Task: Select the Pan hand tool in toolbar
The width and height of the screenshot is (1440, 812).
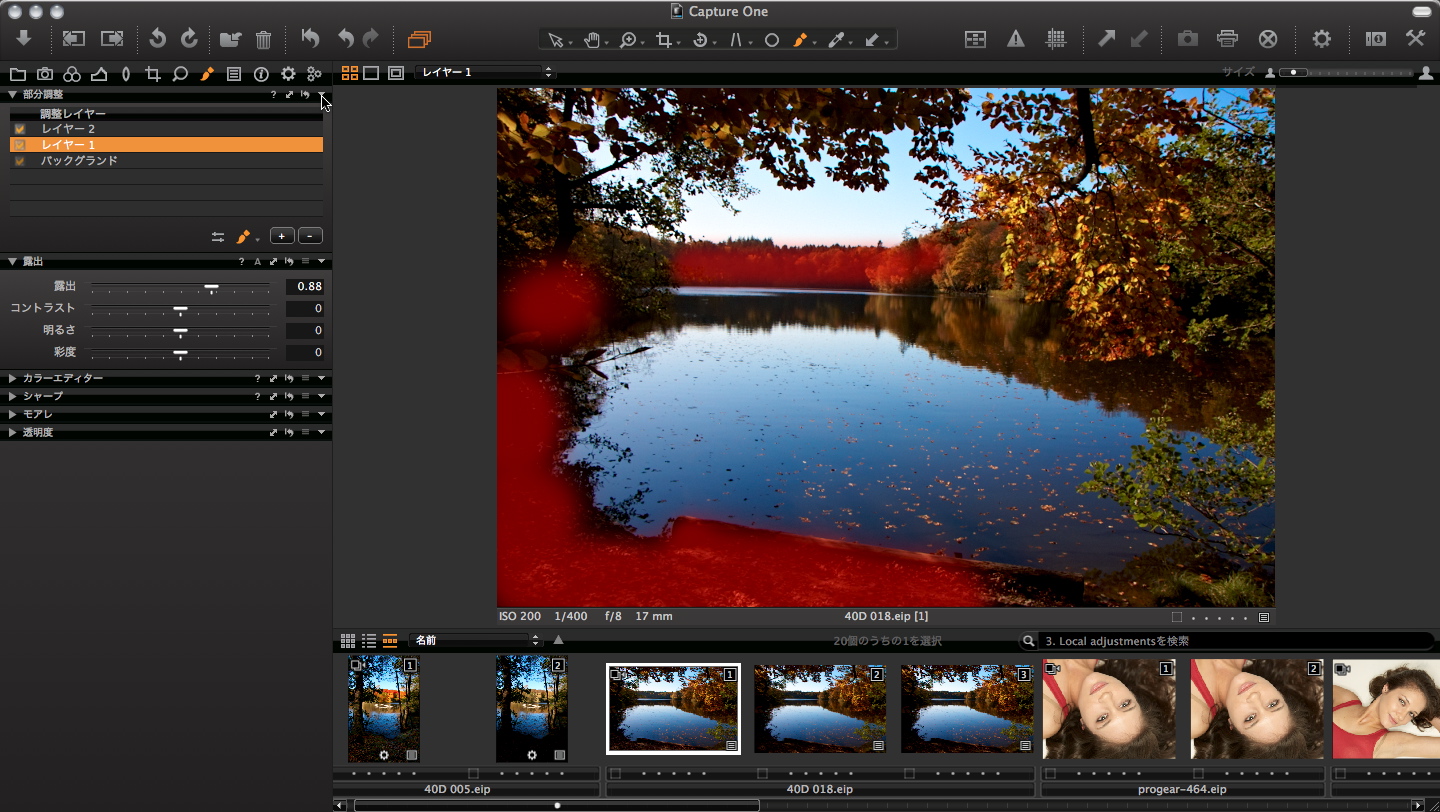Action: (x=593, y=40)
